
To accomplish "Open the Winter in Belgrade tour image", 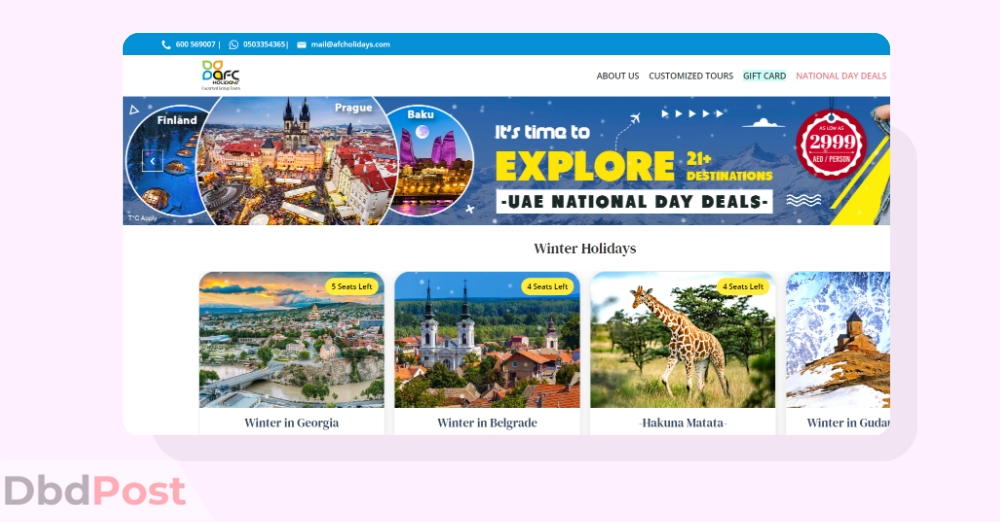I will point(487,340).
